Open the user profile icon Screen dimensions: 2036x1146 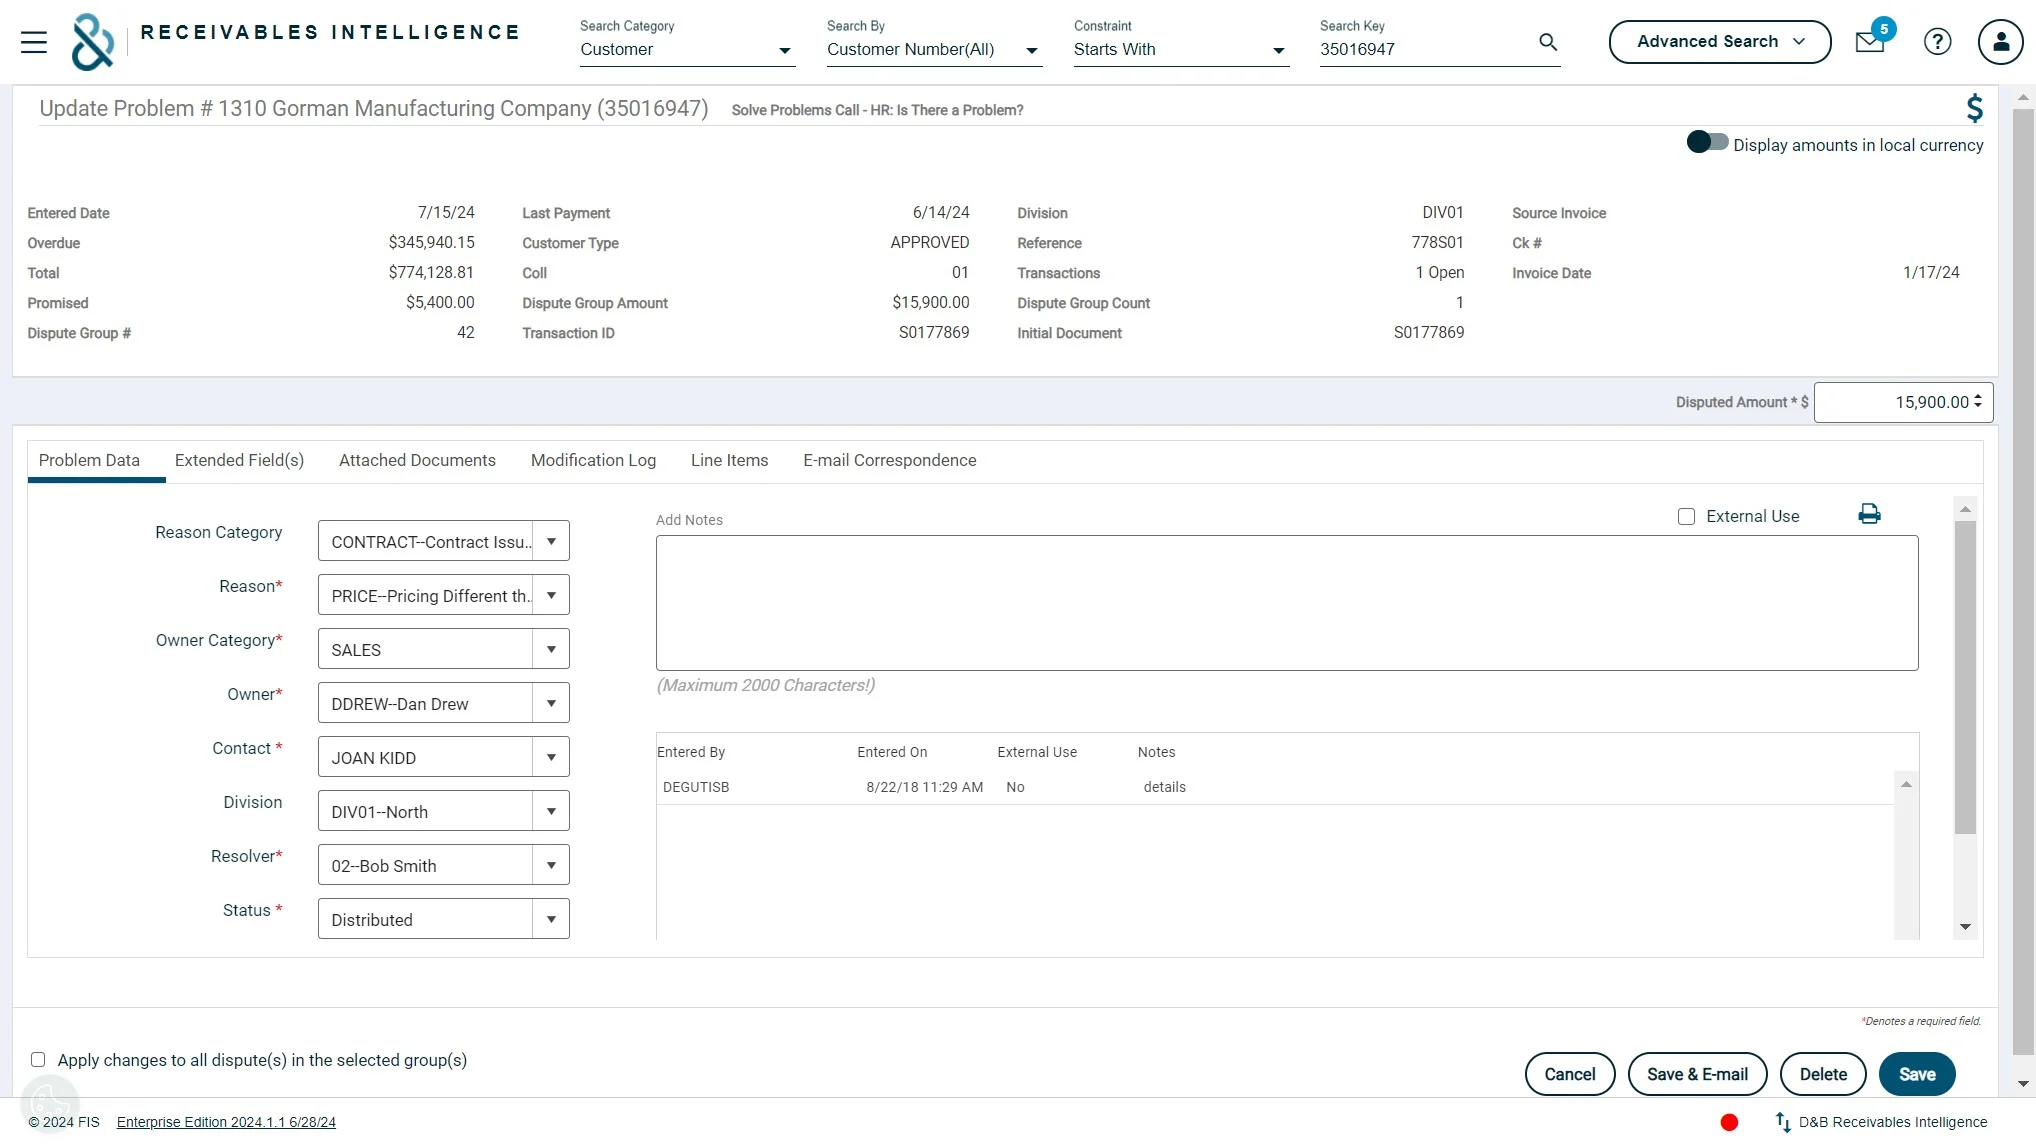point(2000,42)
